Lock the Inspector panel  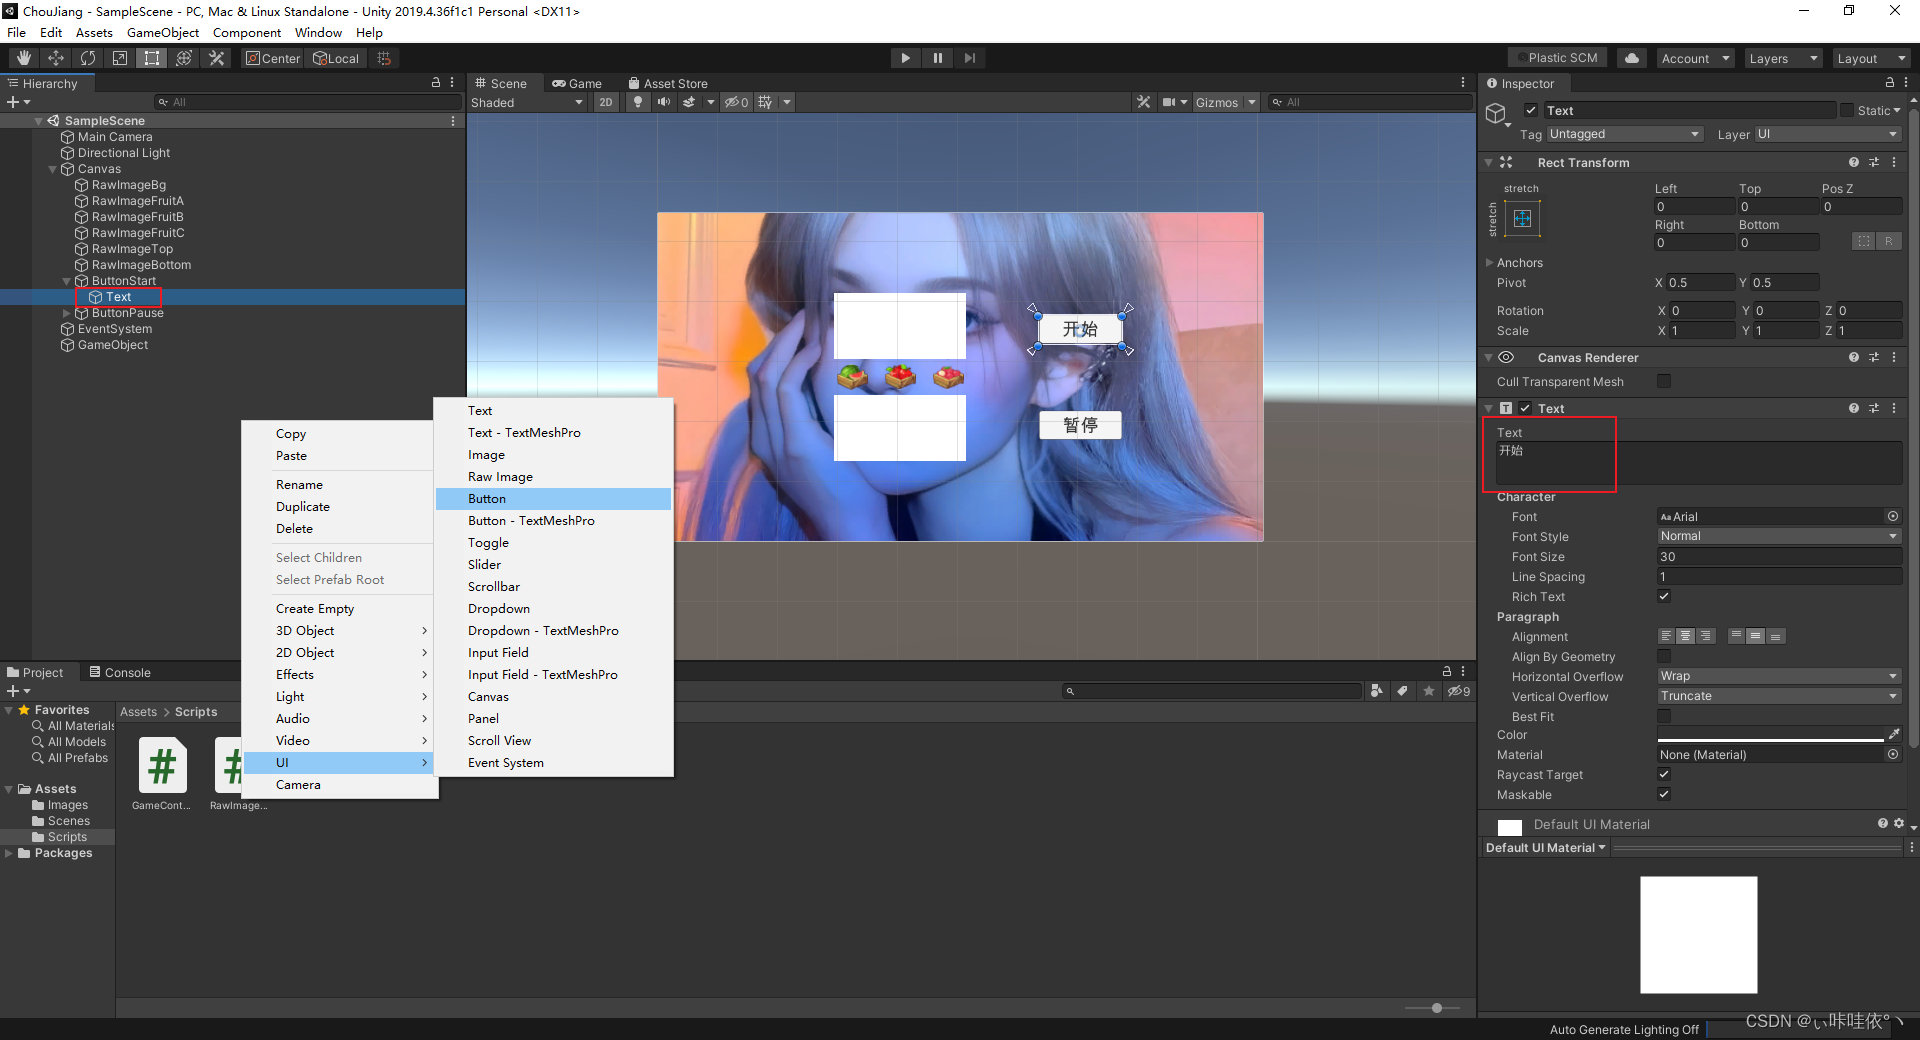(x=1889, y=83)
